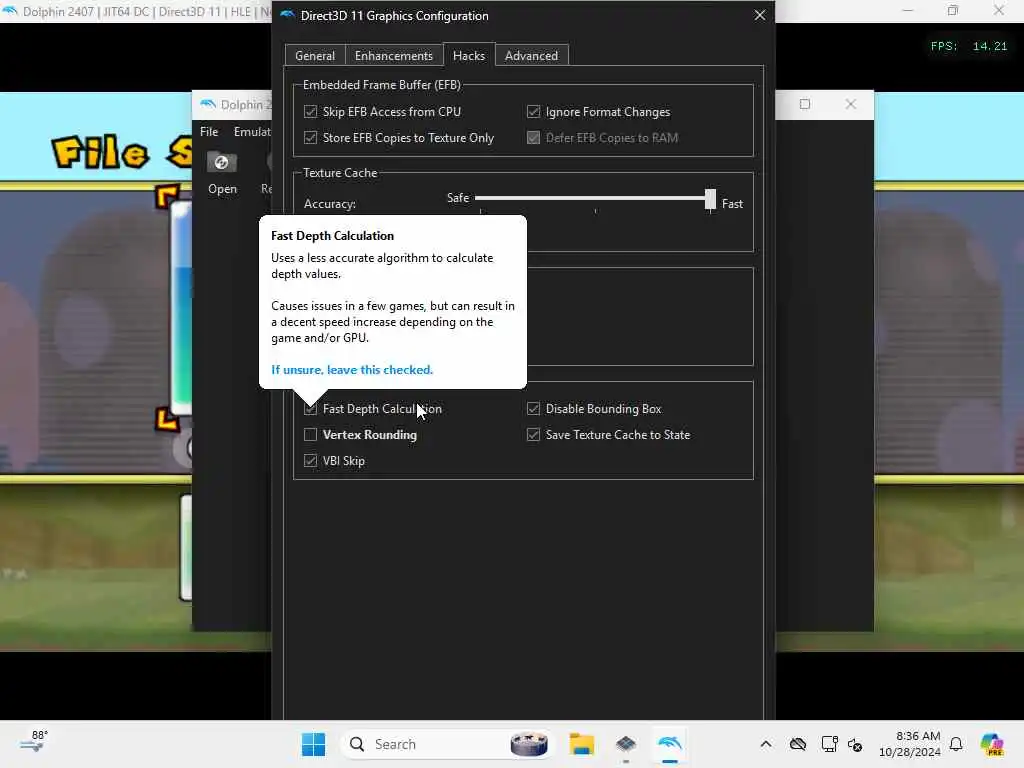
Task: Click the 'Fast' slider end label
Action: point(732,204)
